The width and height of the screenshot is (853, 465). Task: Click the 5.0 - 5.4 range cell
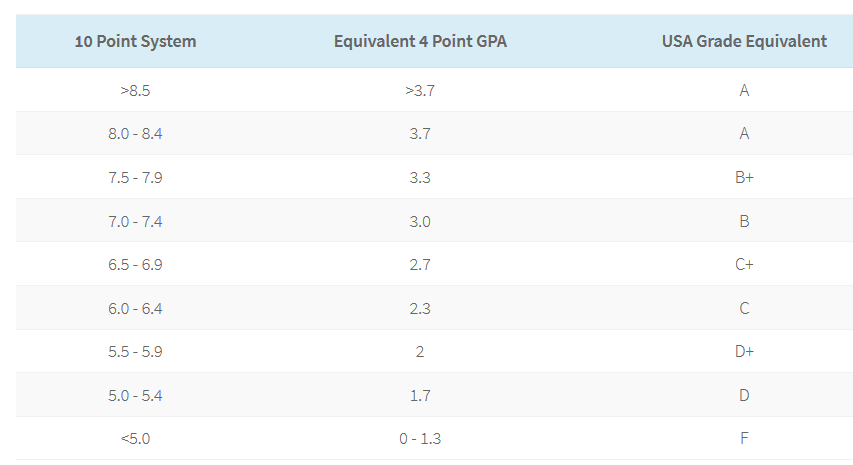pos(135,395)
